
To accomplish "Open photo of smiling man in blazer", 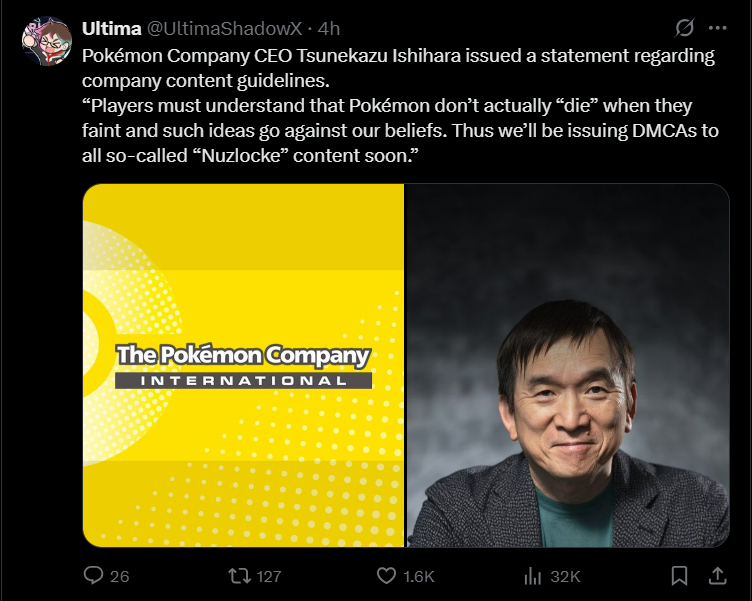I will click(568, 365).
